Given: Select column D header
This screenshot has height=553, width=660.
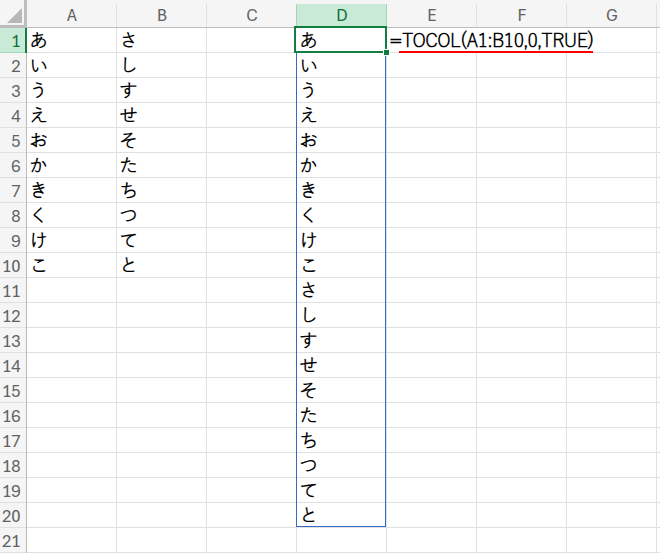Looking at the screenshot, I should pyautogui.click(x=341, y=14).
